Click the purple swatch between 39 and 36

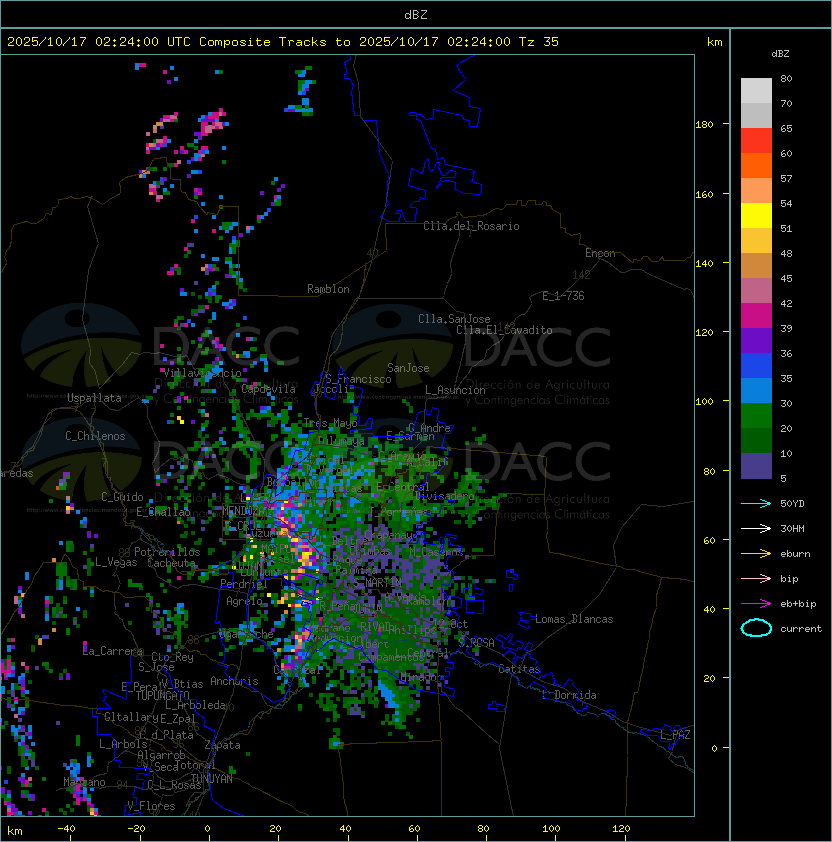756,340
